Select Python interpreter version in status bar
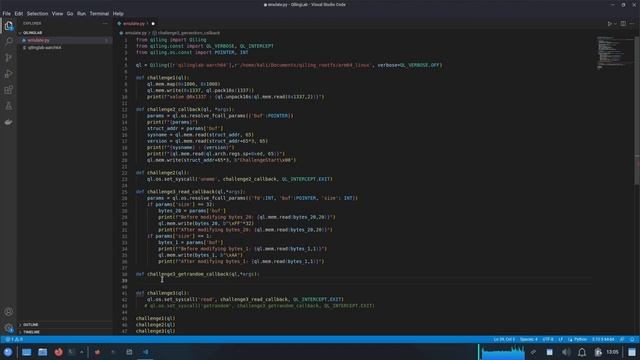Screen dimensions: 640x360 [x=603, y=340]
